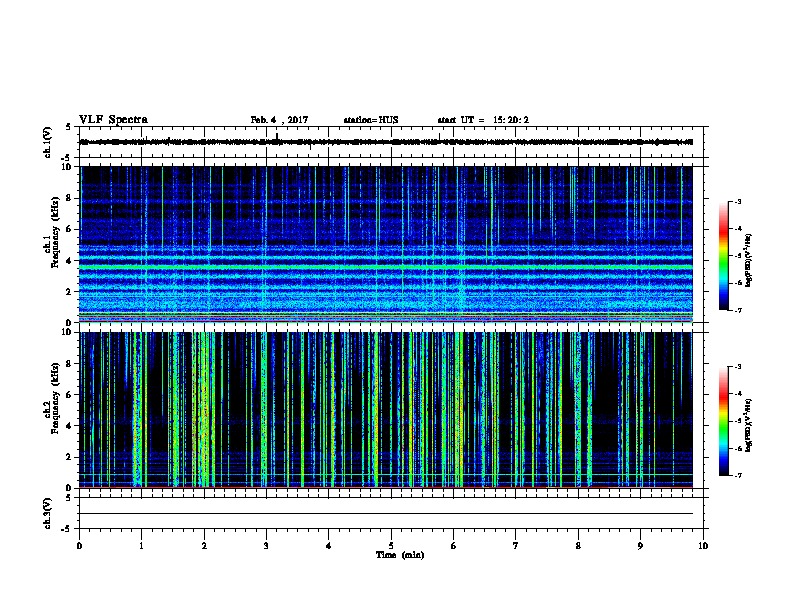
Task: Click the ch.1 voltage waveform trace
Action: click(386, 142)
